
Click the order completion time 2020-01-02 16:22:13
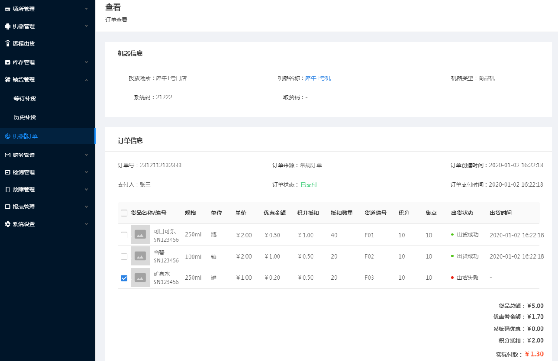[516, 184]
